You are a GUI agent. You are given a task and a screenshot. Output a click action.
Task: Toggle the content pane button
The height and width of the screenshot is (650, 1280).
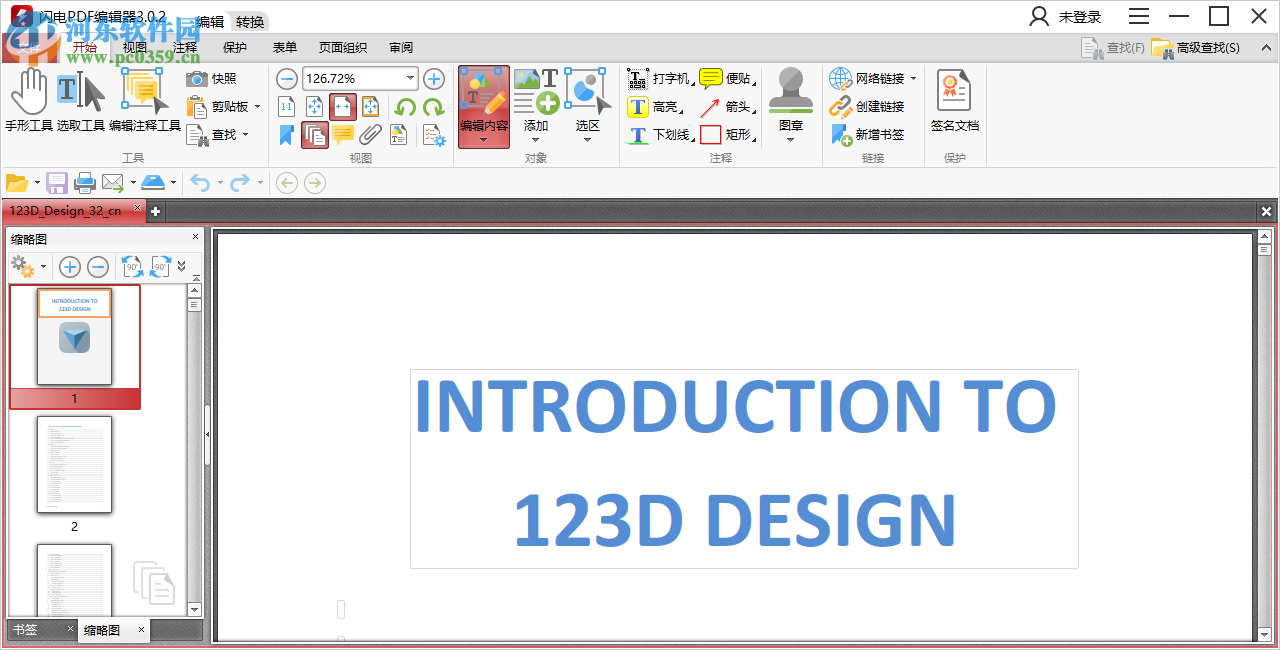[x=399, y=135]
